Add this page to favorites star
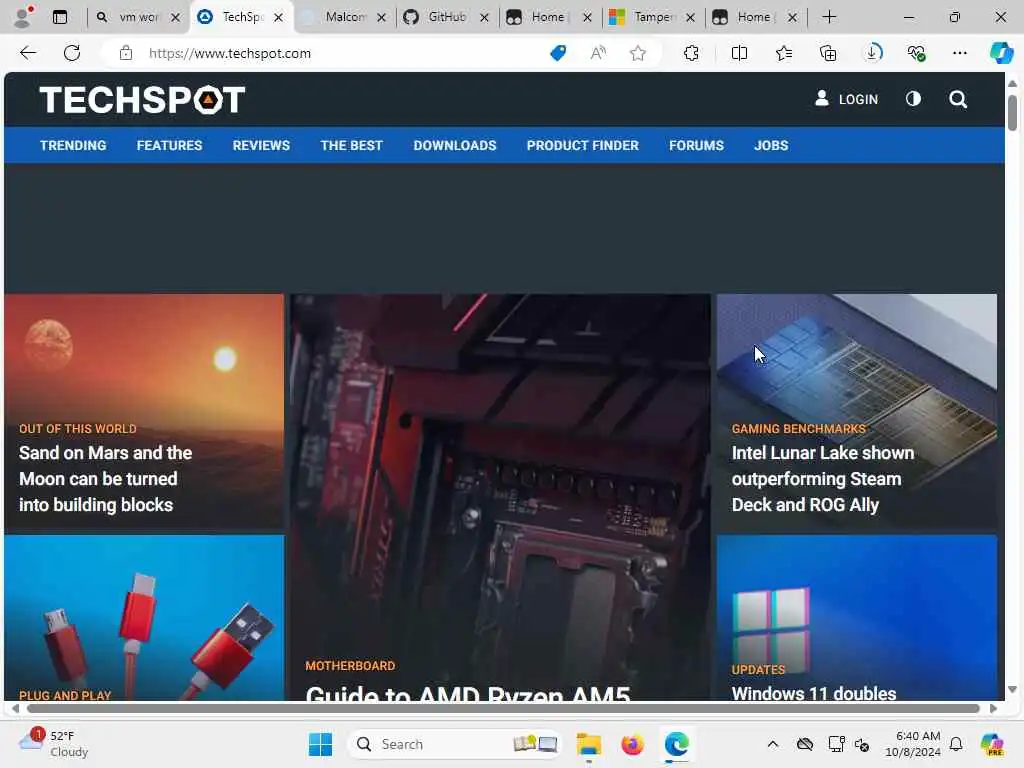 click(638, 53)
